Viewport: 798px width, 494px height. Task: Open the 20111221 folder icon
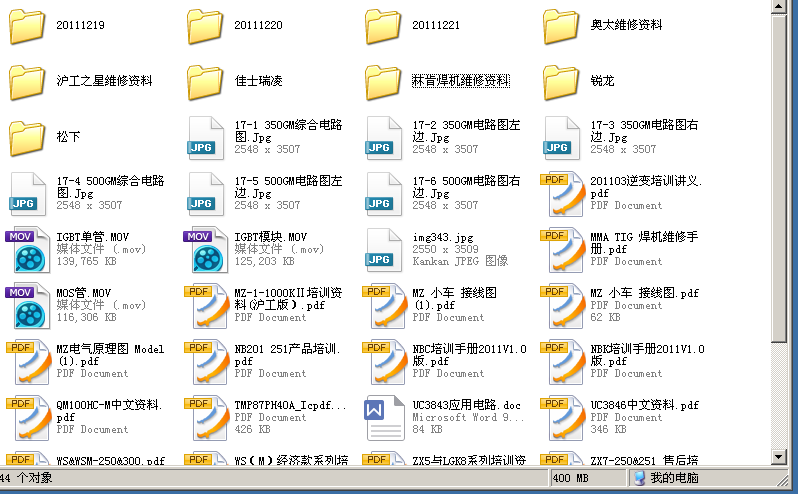(384, 26)
